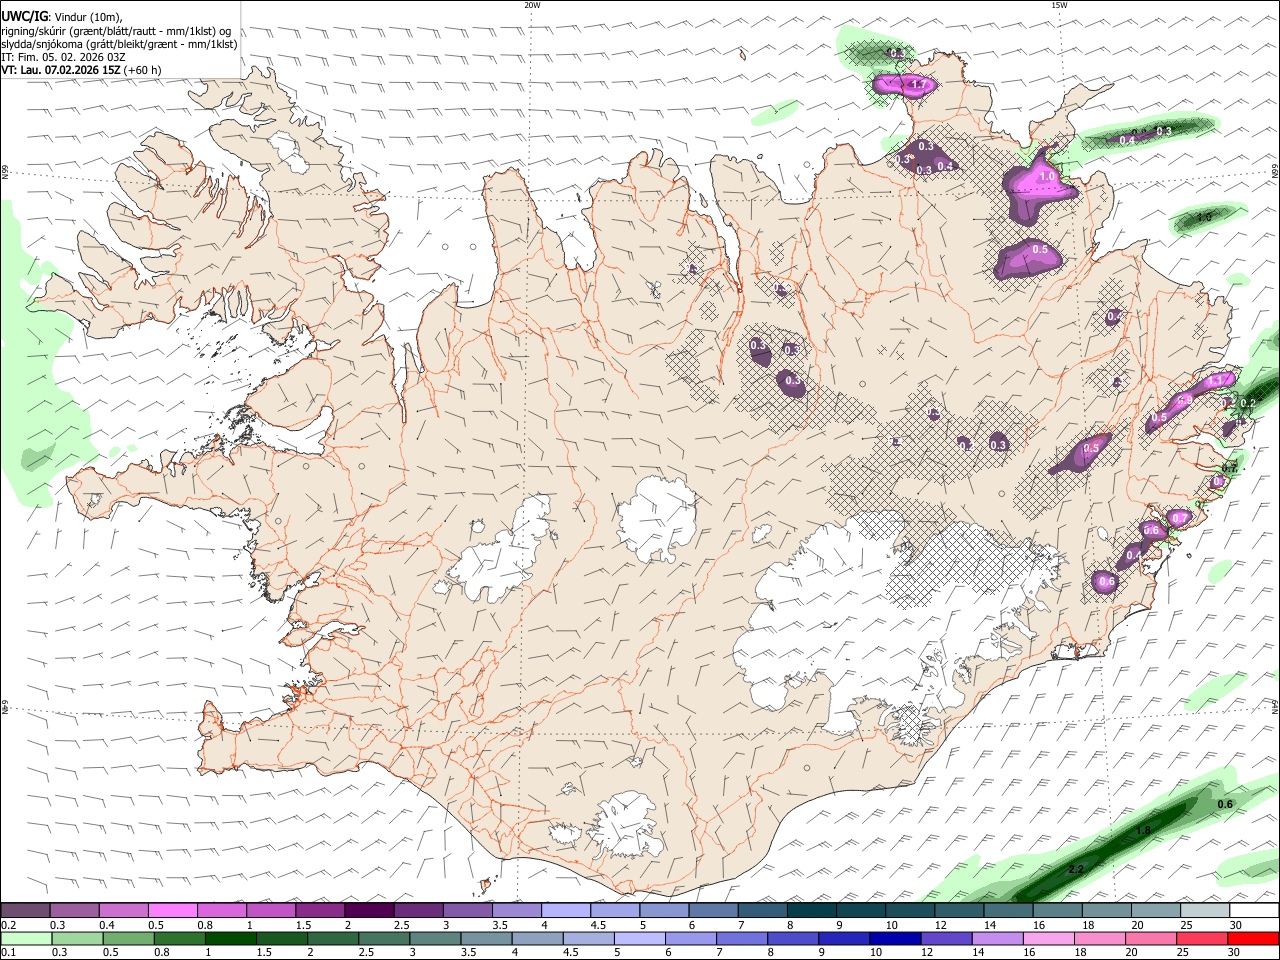Select the bright red rain swatch above 30
This screenshot has width=1280, height=960.
coord(1254,939)
